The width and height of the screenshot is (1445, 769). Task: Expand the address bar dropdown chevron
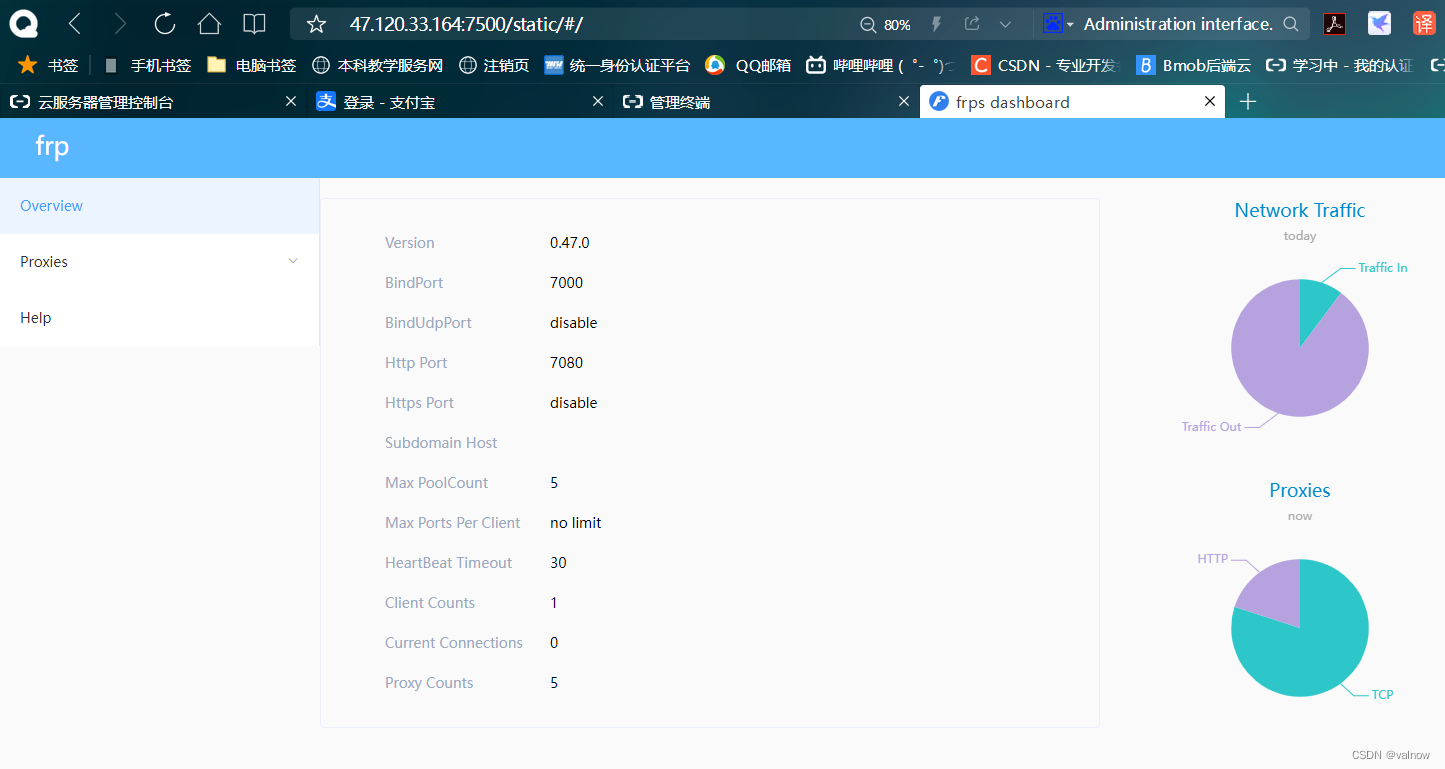coord(1006,24)
